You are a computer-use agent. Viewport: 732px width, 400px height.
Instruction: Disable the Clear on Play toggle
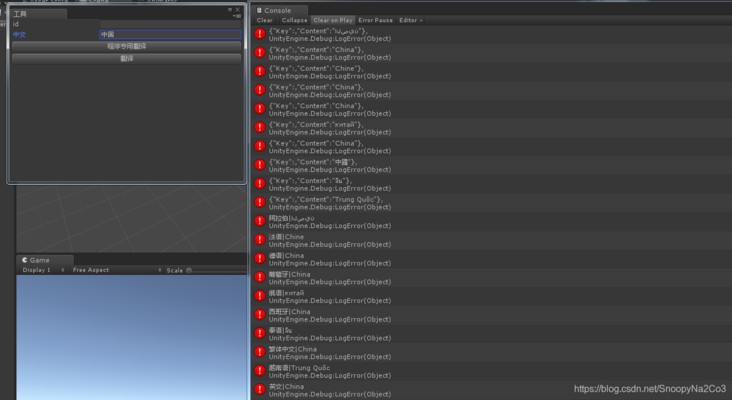(332, 20)
